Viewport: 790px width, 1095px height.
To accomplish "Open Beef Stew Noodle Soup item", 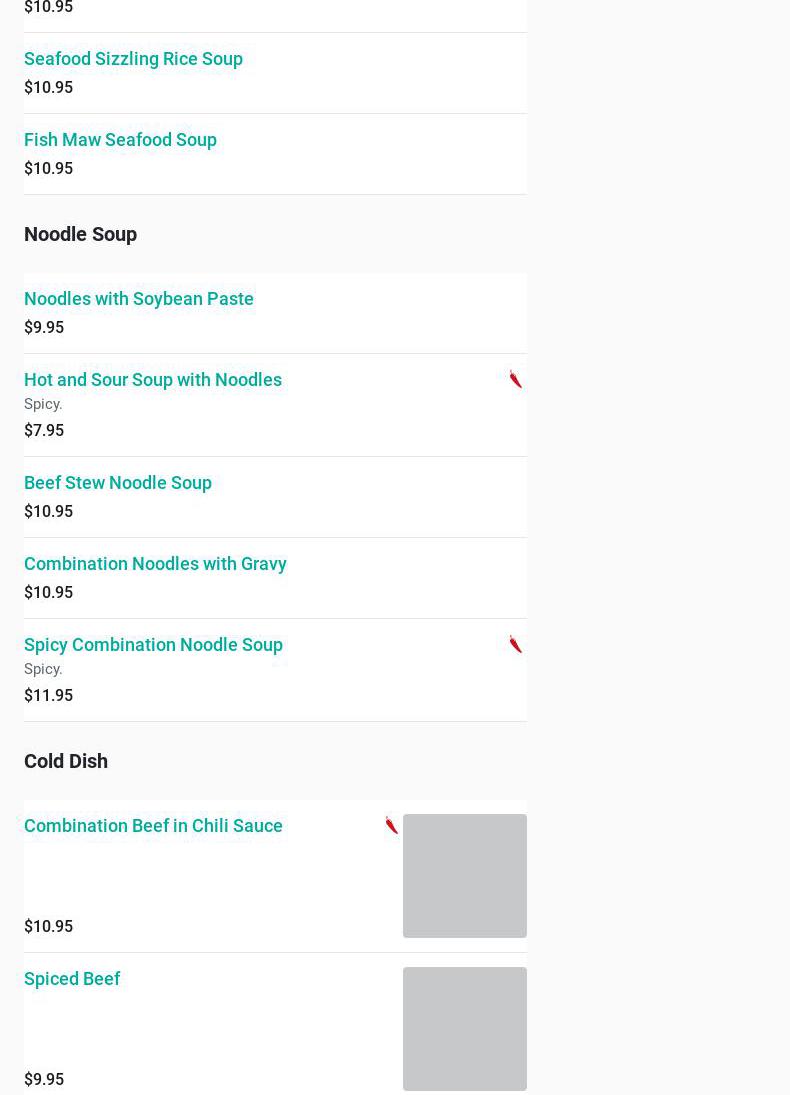I will 118,483.
